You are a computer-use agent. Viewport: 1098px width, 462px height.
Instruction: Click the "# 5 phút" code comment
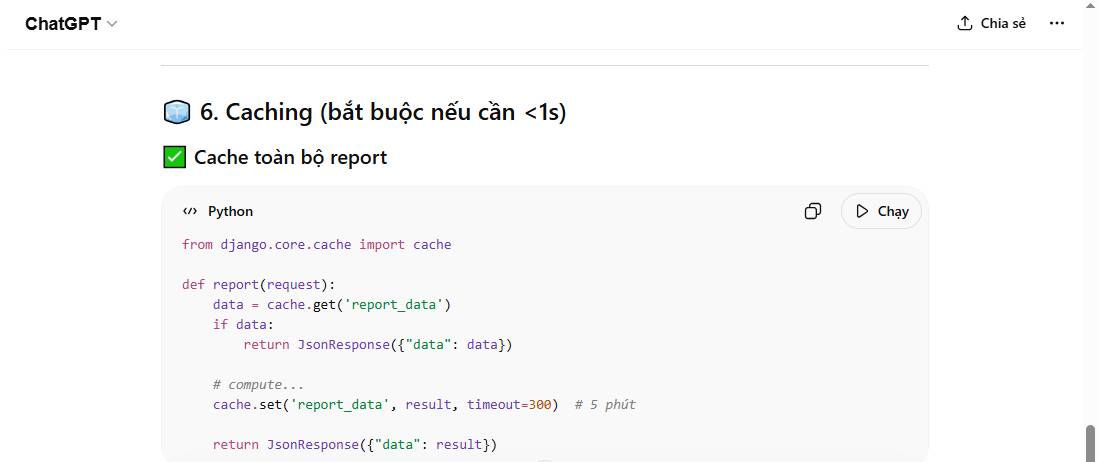pyautogui.click(x=606, y=404)
